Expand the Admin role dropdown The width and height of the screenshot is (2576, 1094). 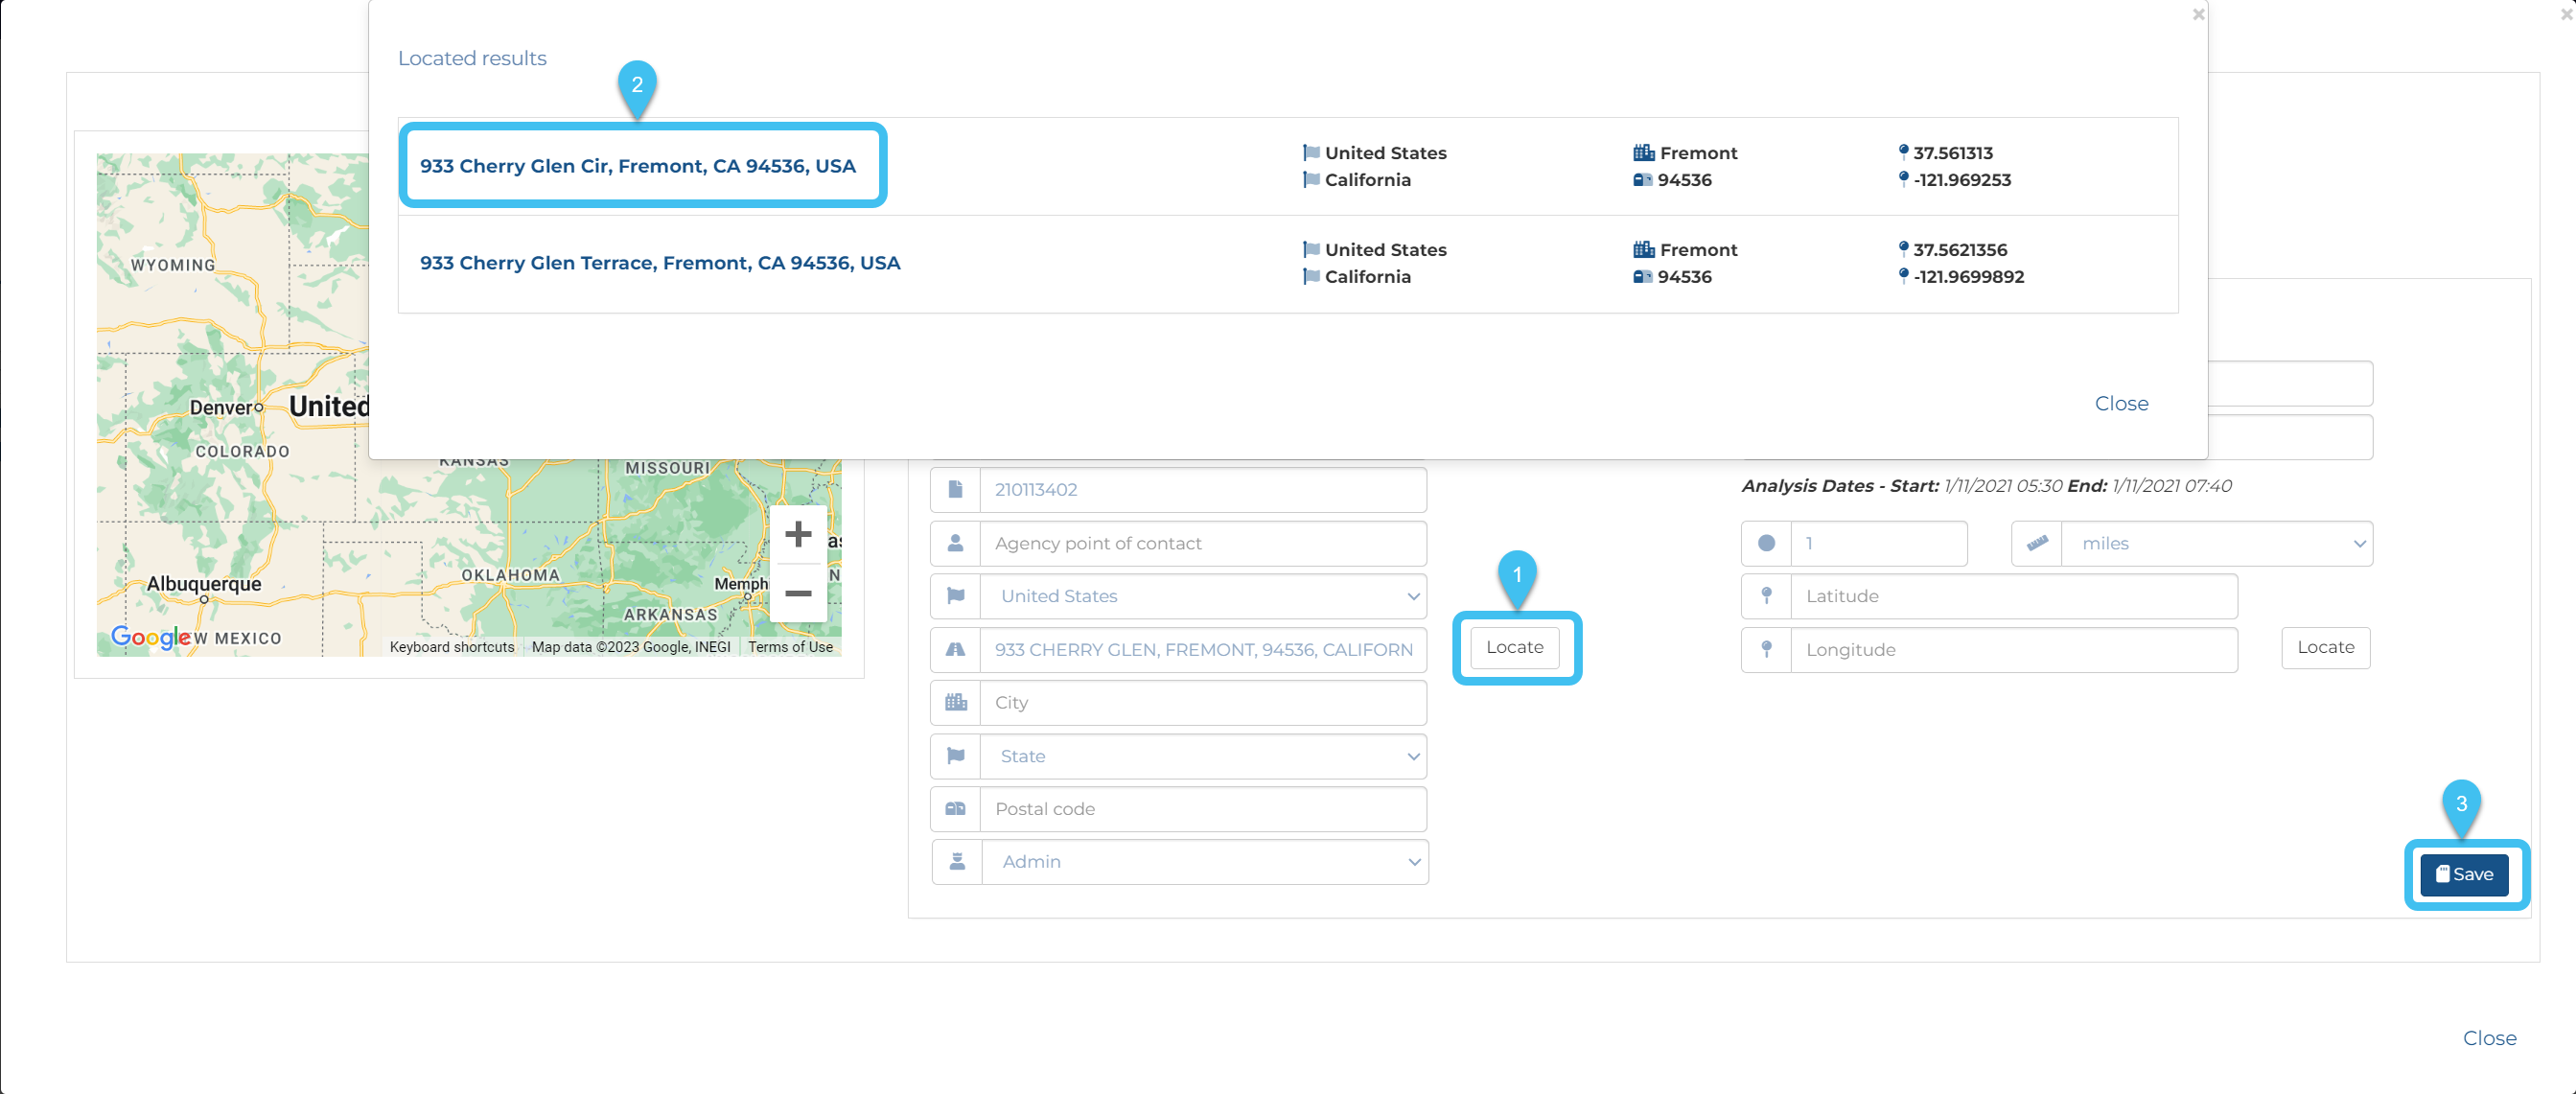(x=1204, y=861)
